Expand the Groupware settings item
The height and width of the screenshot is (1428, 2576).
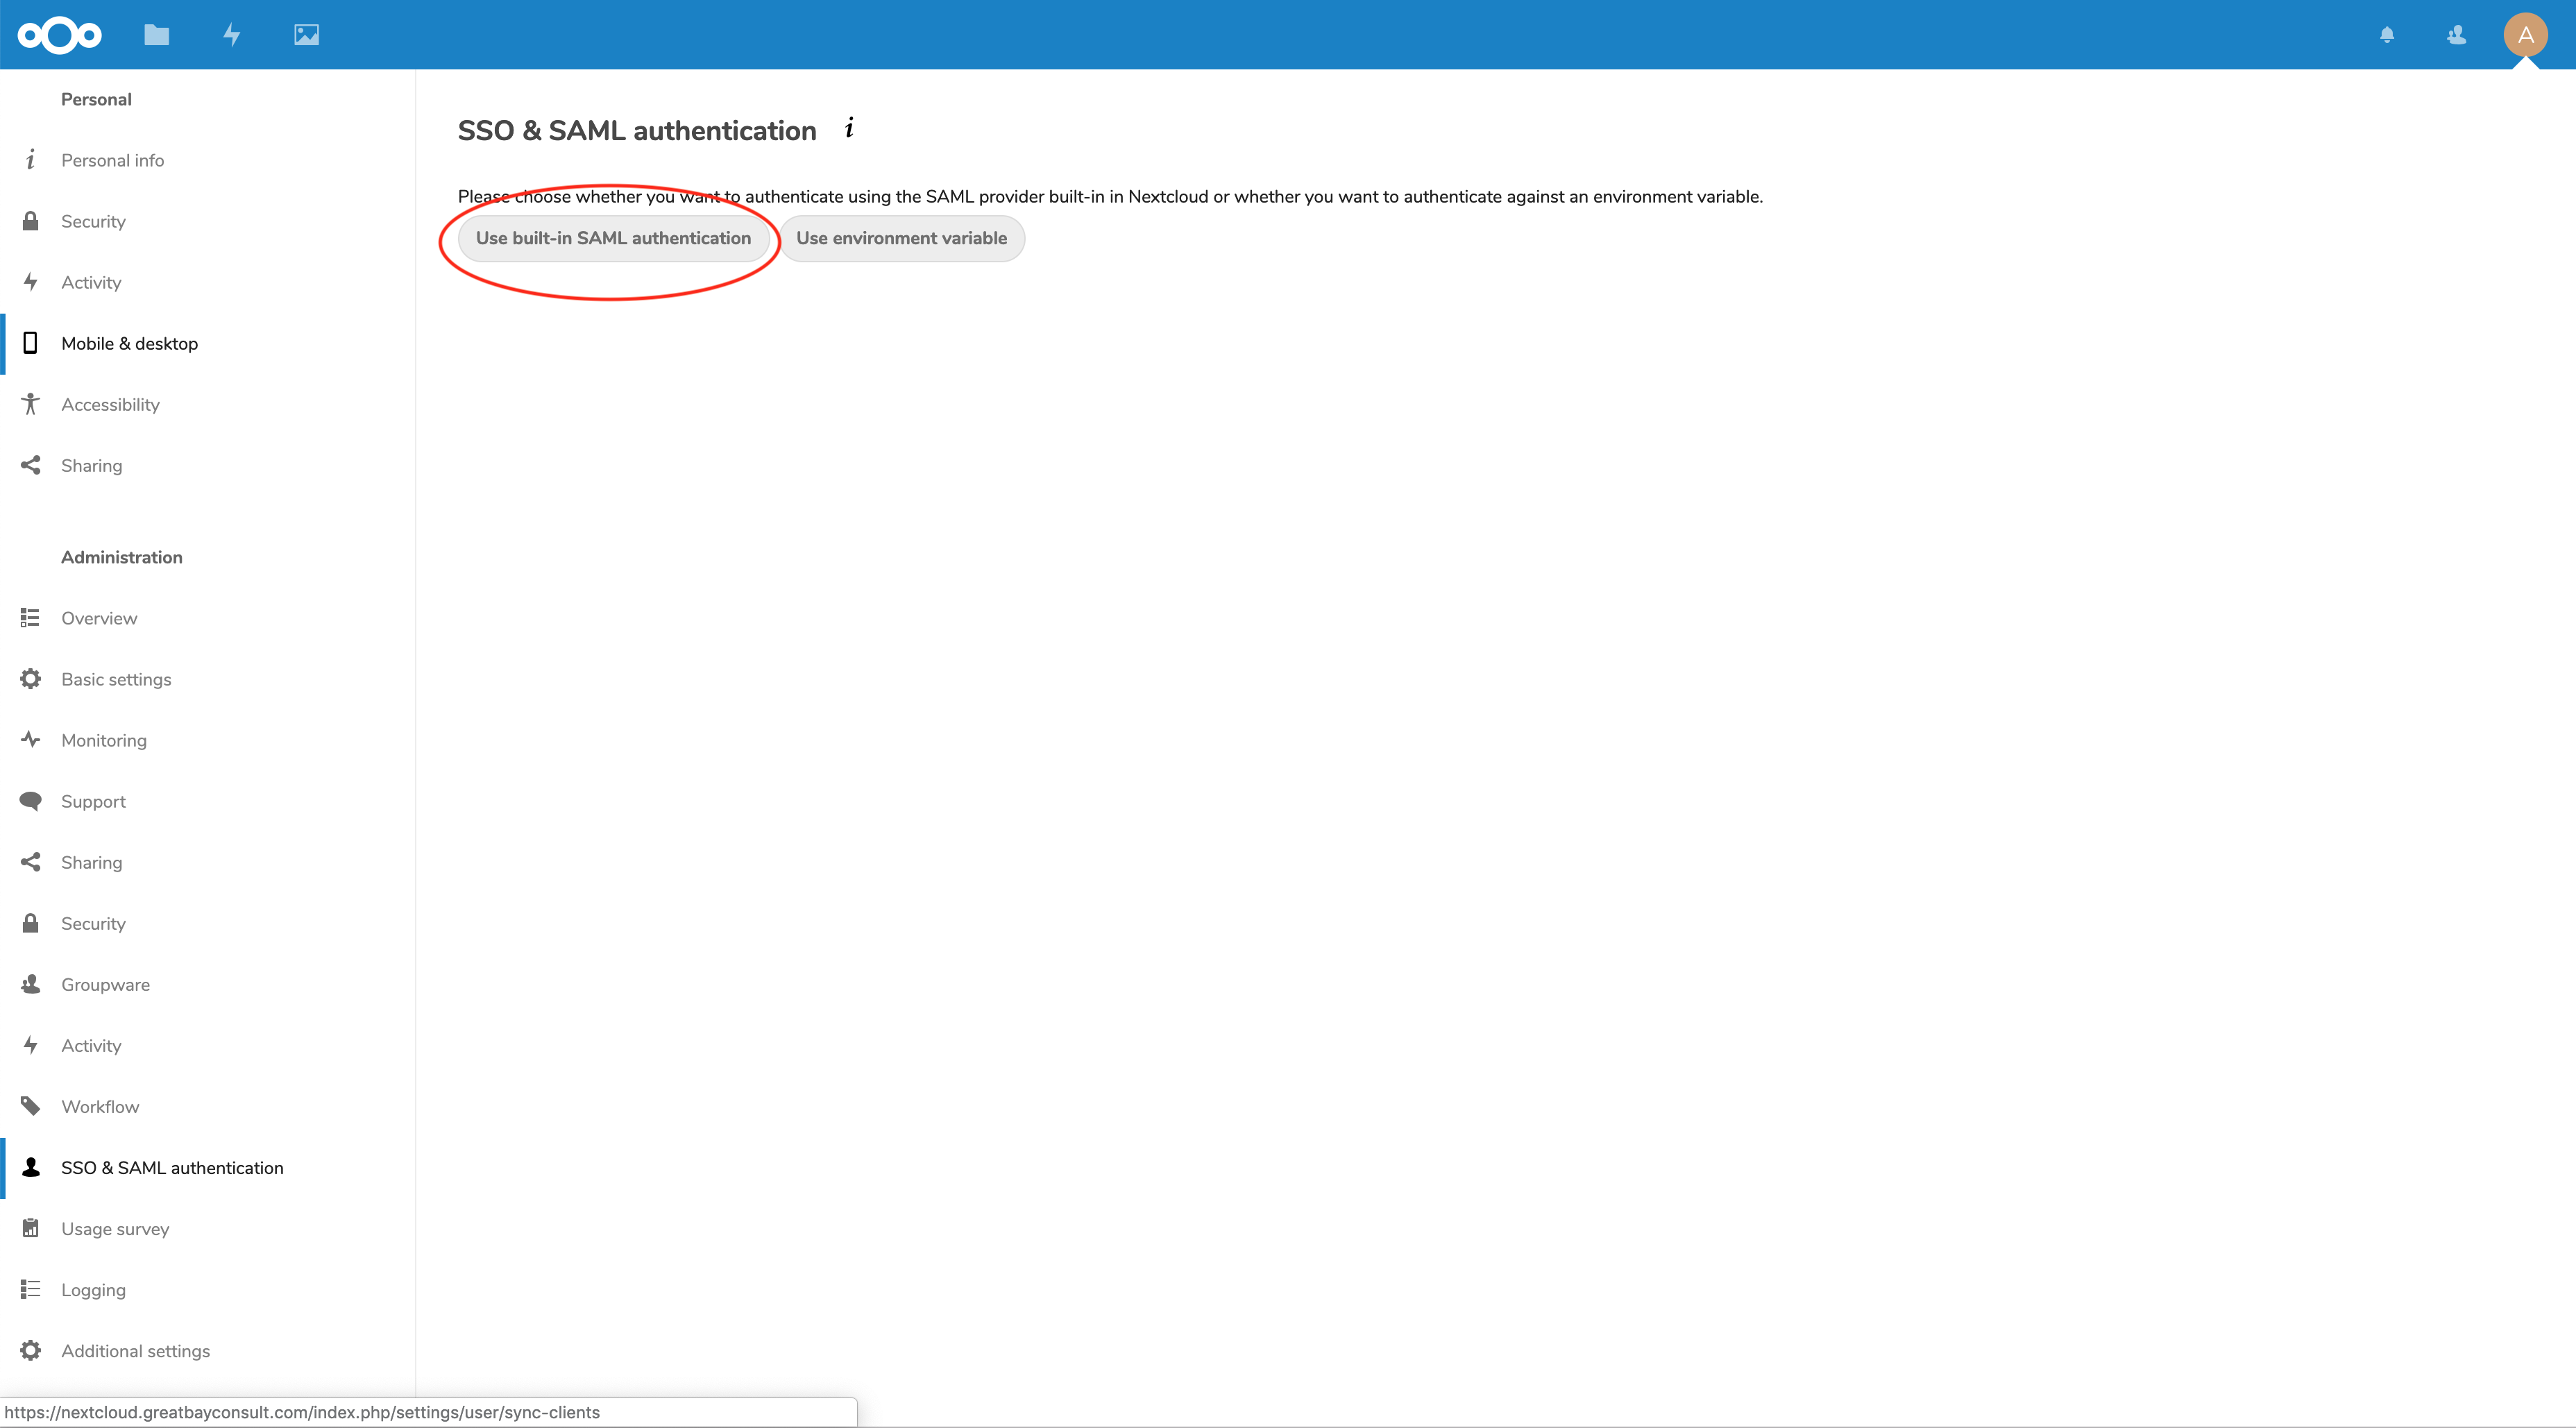click(x=105, y=983)
